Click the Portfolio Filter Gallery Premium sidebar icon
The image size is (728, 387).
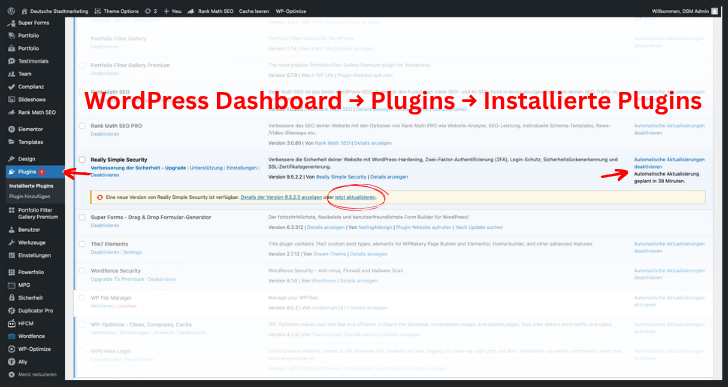point(11,210)
